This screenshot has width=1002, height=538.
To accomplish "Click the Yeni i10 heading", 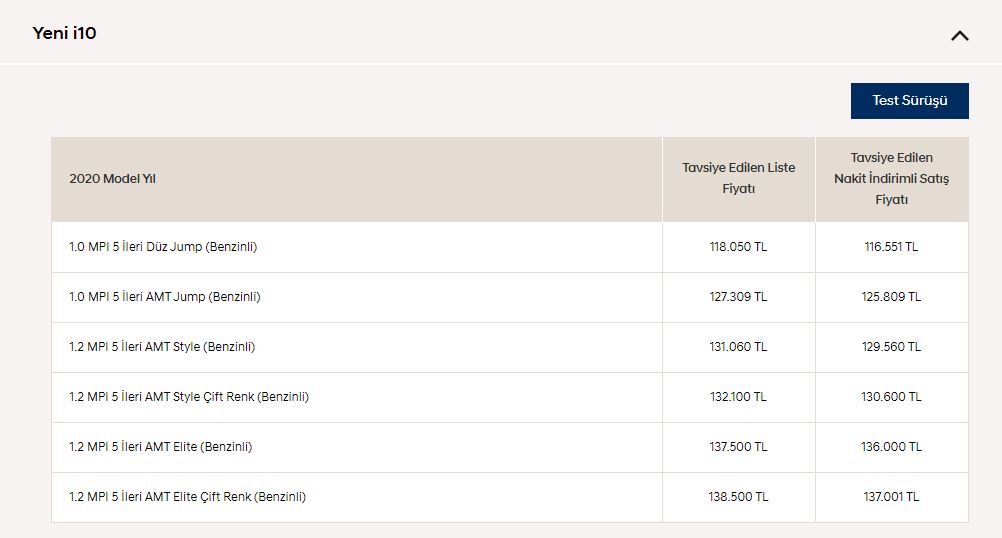I will pyautogui.click(x=65, y=33).
